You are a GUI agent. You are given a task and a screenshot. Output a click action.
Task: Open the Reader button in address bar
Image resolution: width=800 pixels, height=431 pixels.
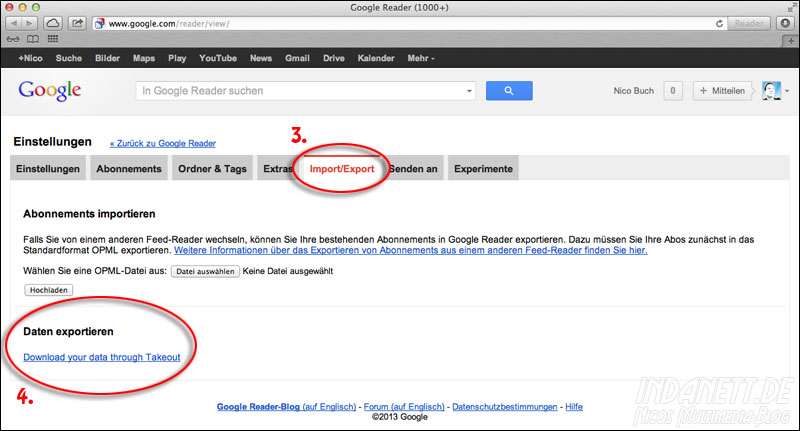tap(748, 23)
